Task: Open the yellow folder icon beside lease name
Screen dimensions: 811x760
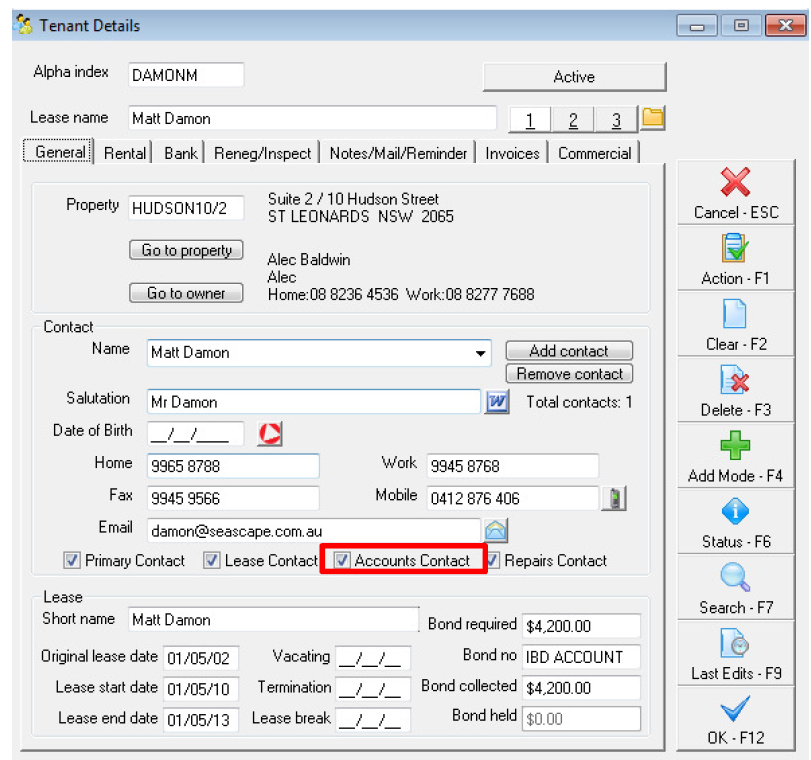Action: [x=653, y=118]
